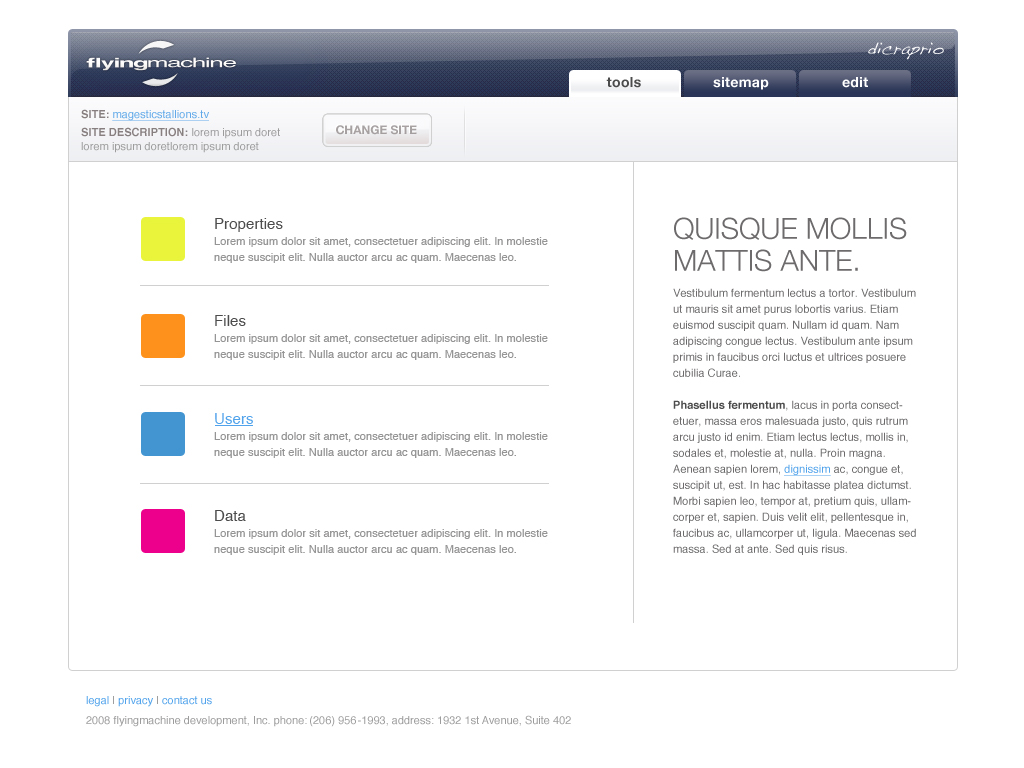Click the Properties heading
Screen dimensions: 1024x768
[248, 224]
